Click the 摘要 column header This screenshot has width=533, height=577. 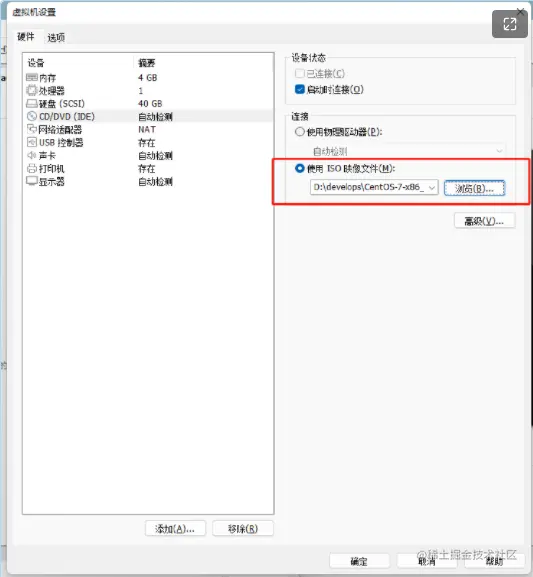pyautogui.click(x=147, y=63)
